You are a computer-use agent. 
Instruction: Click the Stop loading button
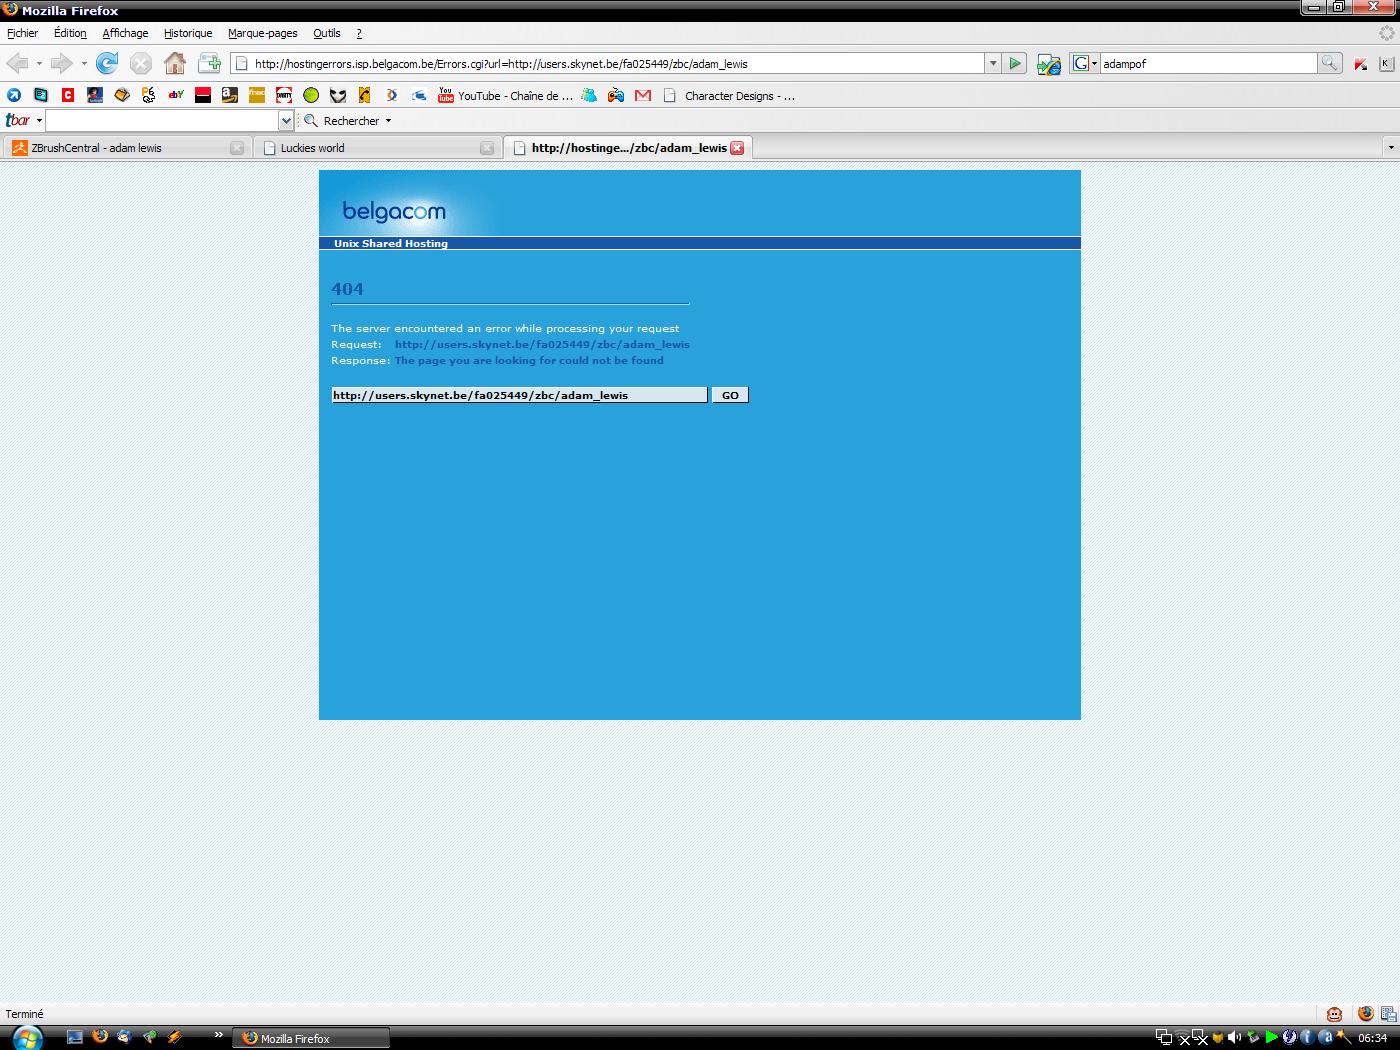click(141, 64)
